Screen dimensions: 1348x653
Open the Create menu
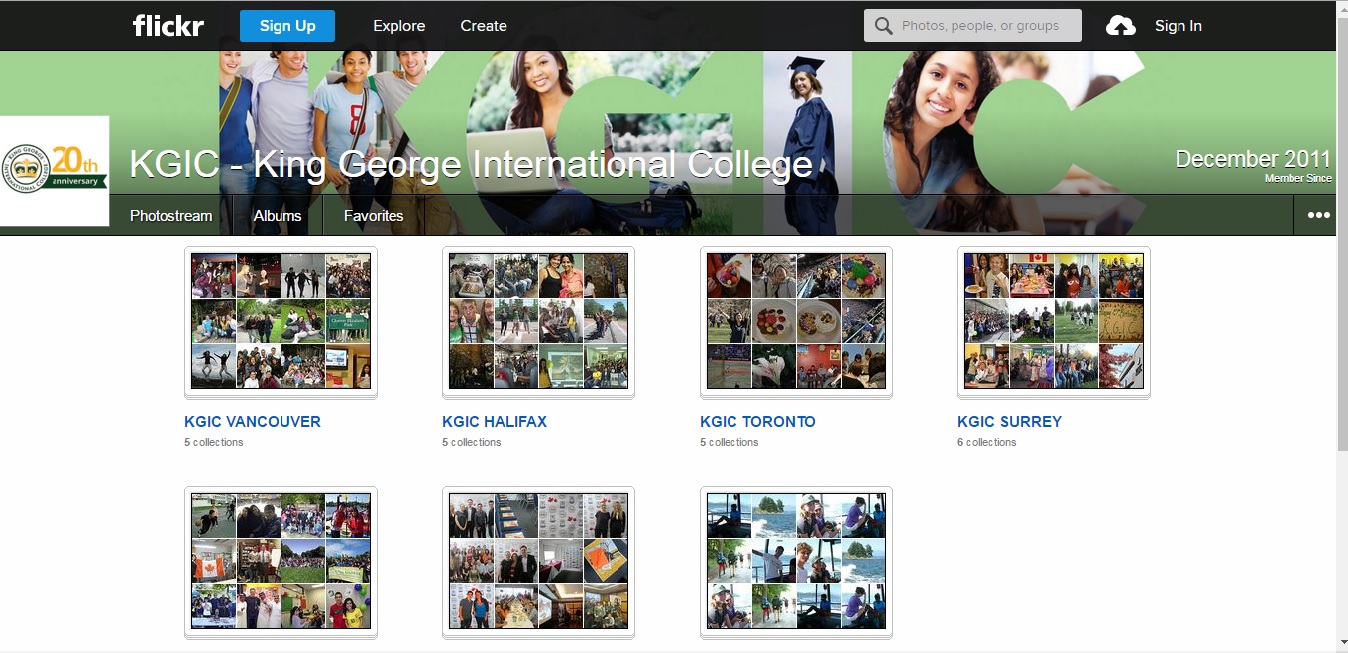[x=483, y=26]
